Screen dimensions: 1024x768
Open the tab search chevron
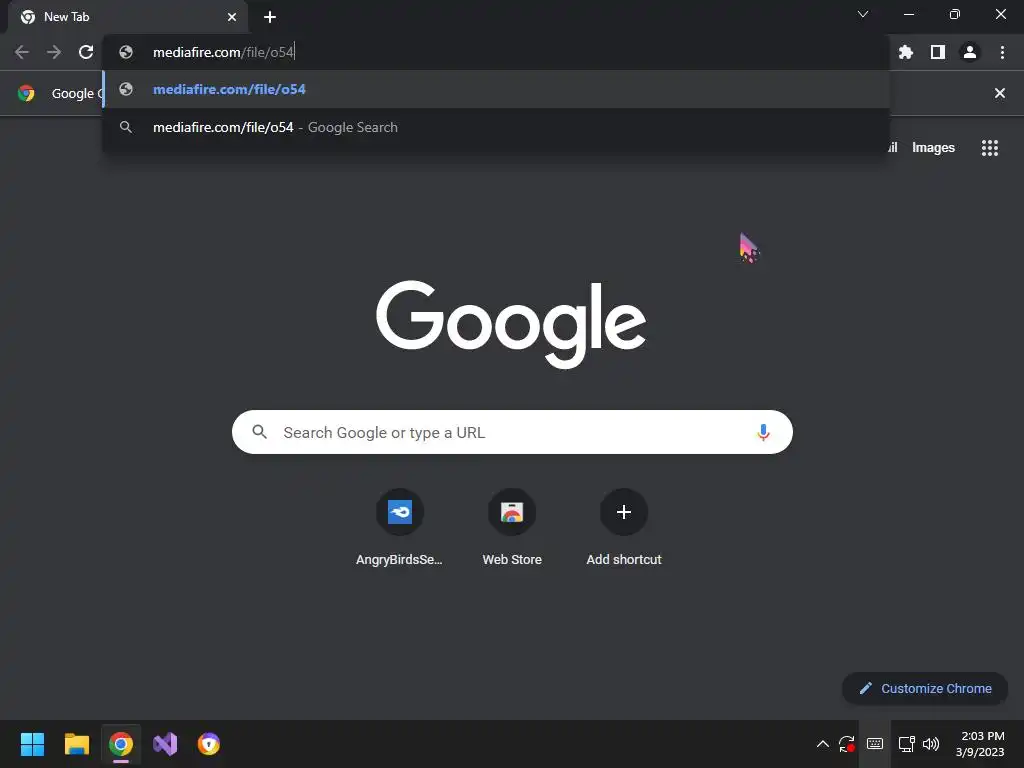tap(863, 14)
